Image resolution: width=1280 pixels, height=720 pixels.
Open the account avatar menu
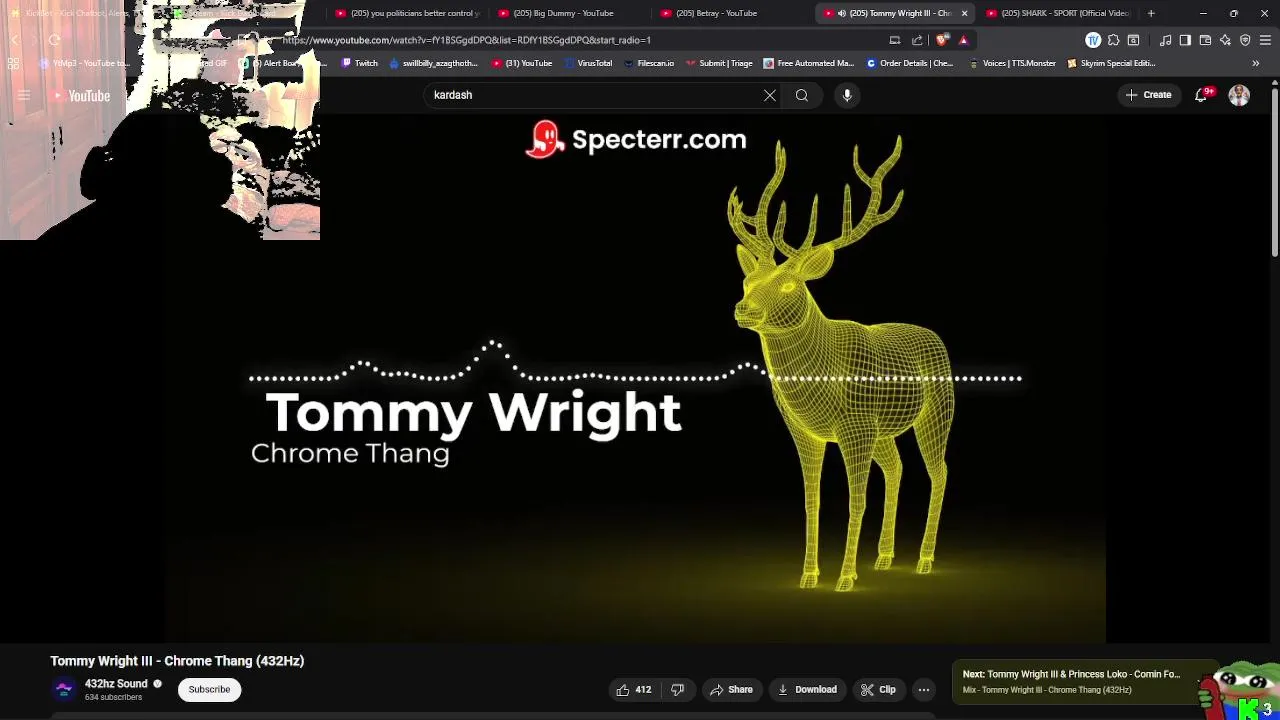tap(1239, 95)
